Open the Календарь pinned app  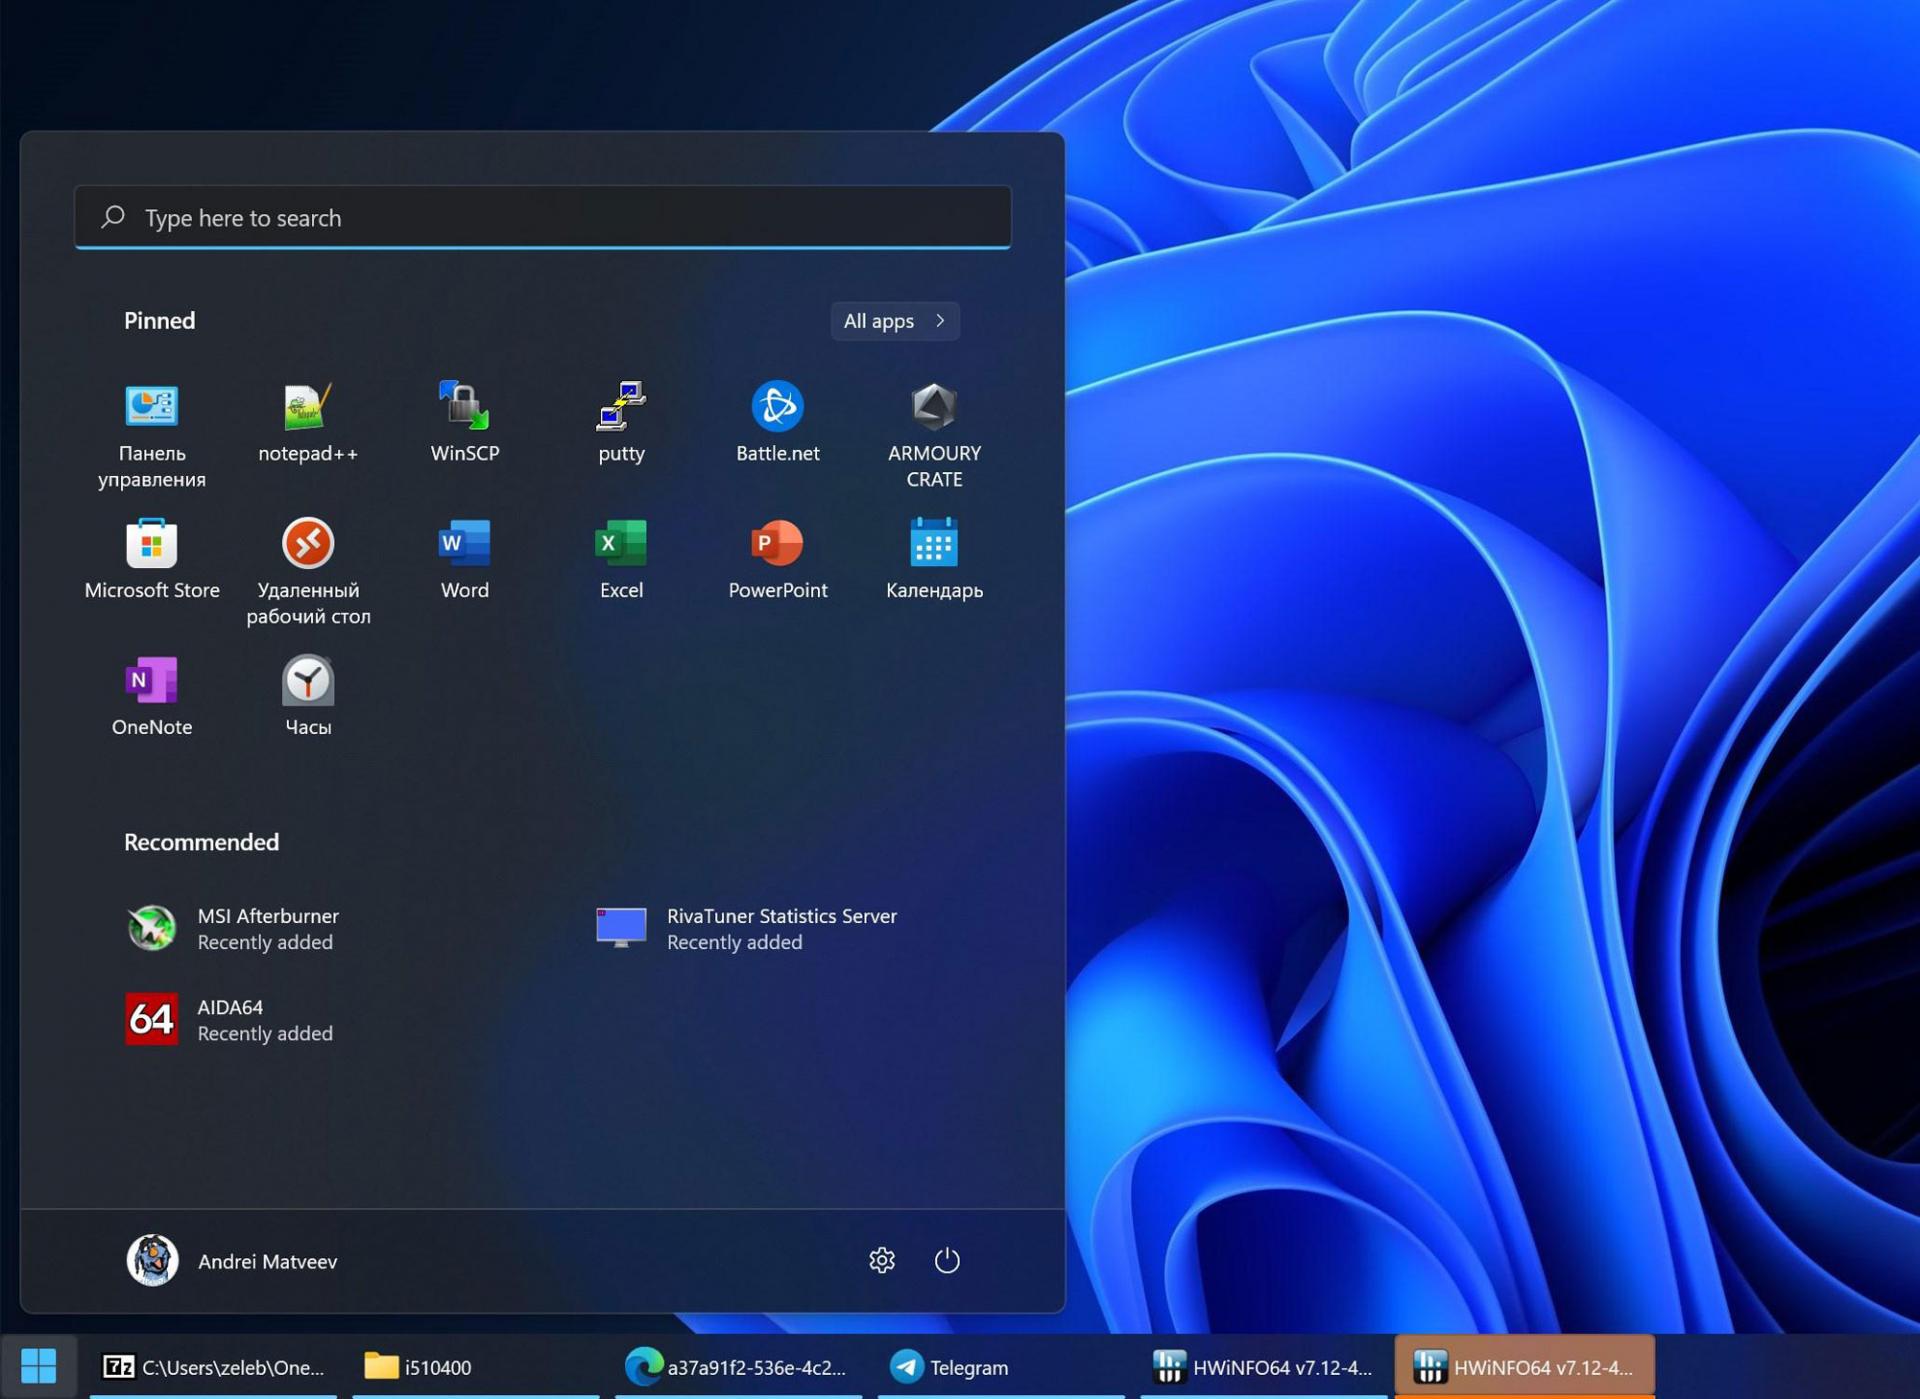(934, 560)
